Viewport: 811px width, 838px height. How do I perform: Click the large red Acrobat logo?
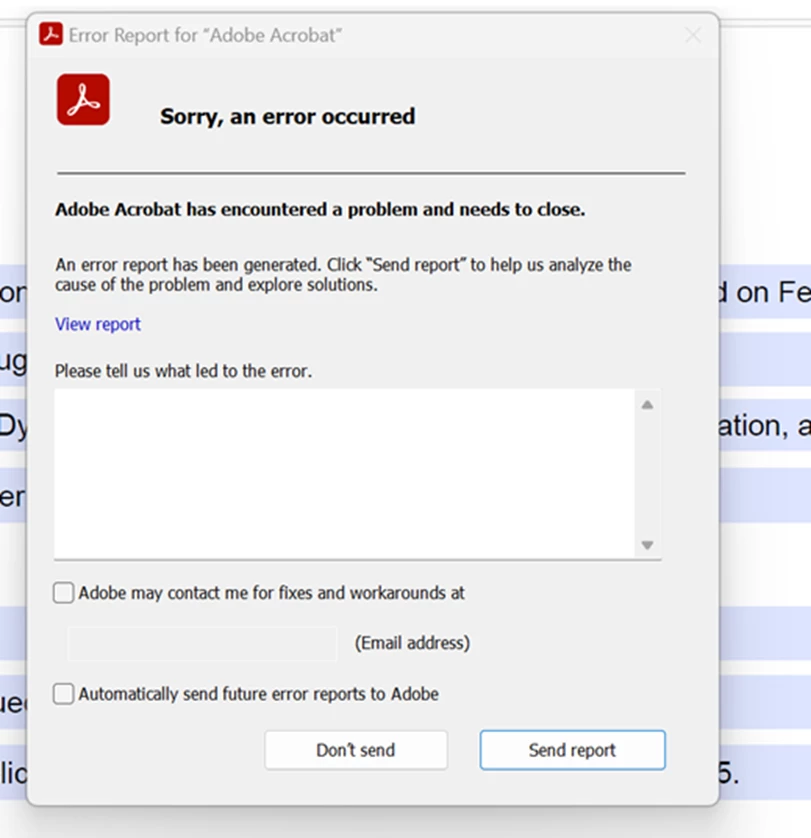83,99
